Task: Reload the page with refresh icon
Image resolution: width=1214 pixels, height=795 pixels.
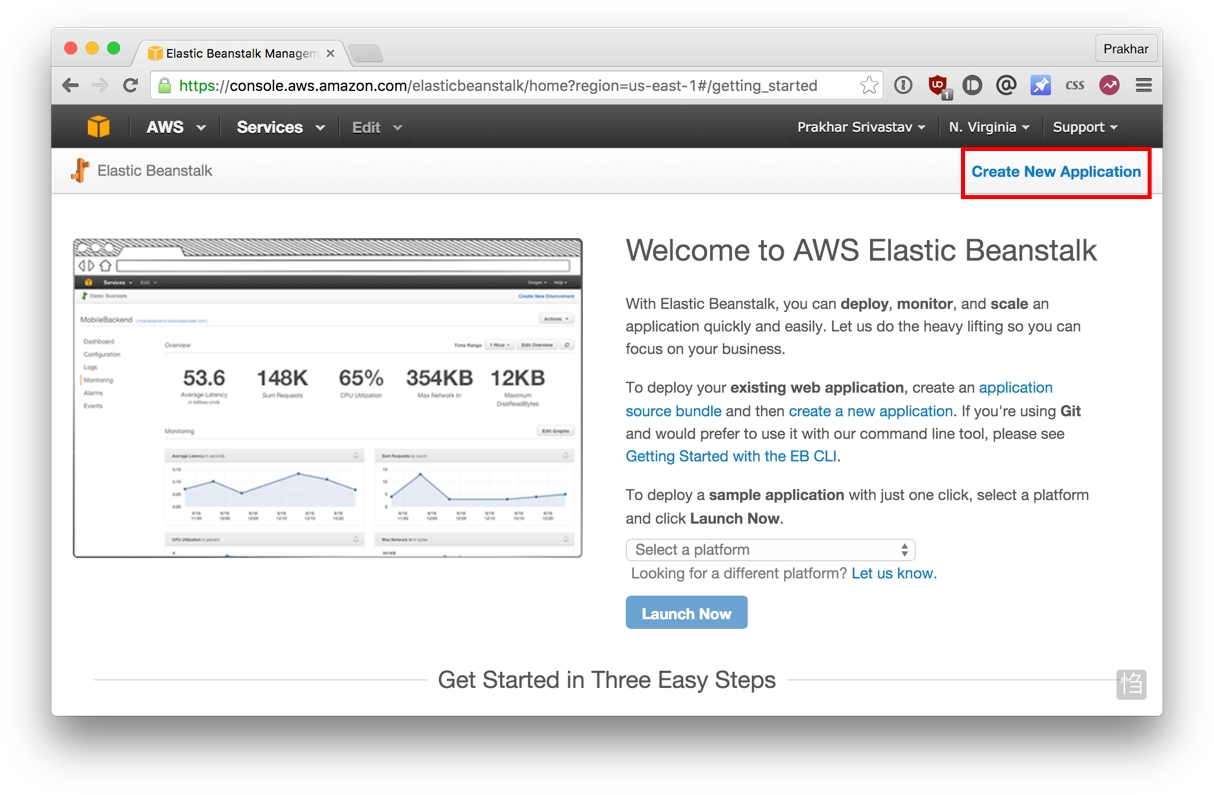Action: 130,85
